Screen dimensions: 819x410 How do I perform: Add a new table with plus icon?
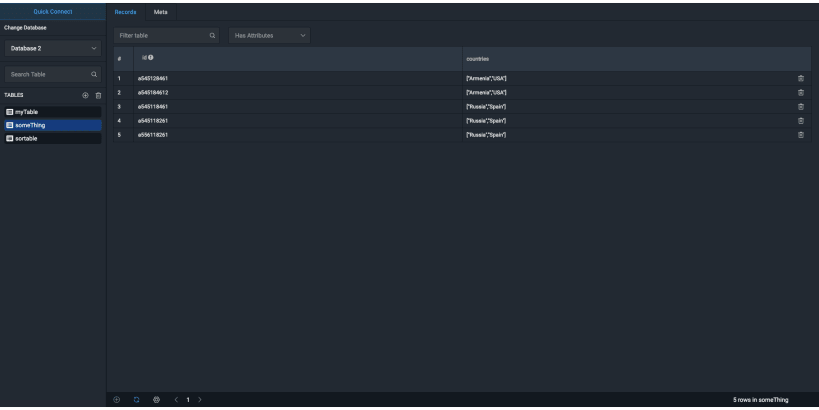(85, 95)
